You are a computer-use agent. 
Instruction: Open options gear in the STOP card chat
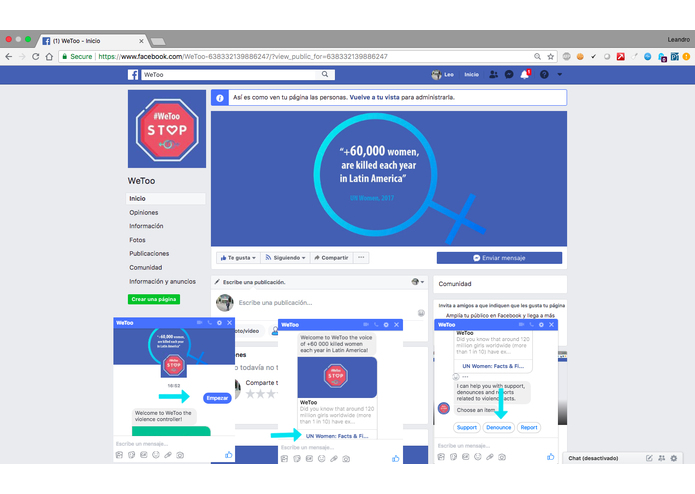click(386, 325)
